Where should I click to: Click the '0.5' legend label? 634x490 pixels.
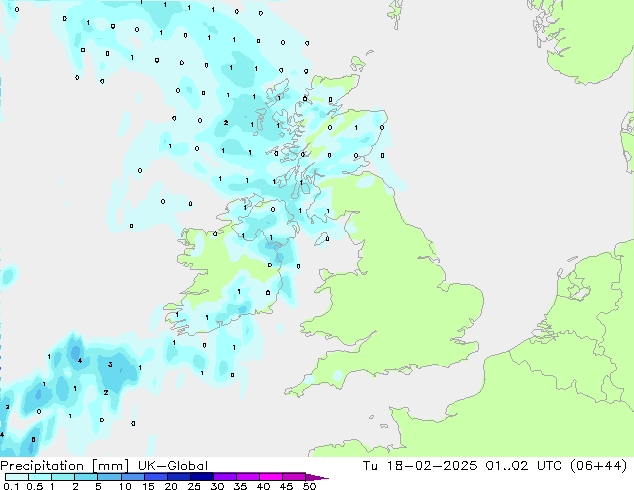[x=35, y=486]
